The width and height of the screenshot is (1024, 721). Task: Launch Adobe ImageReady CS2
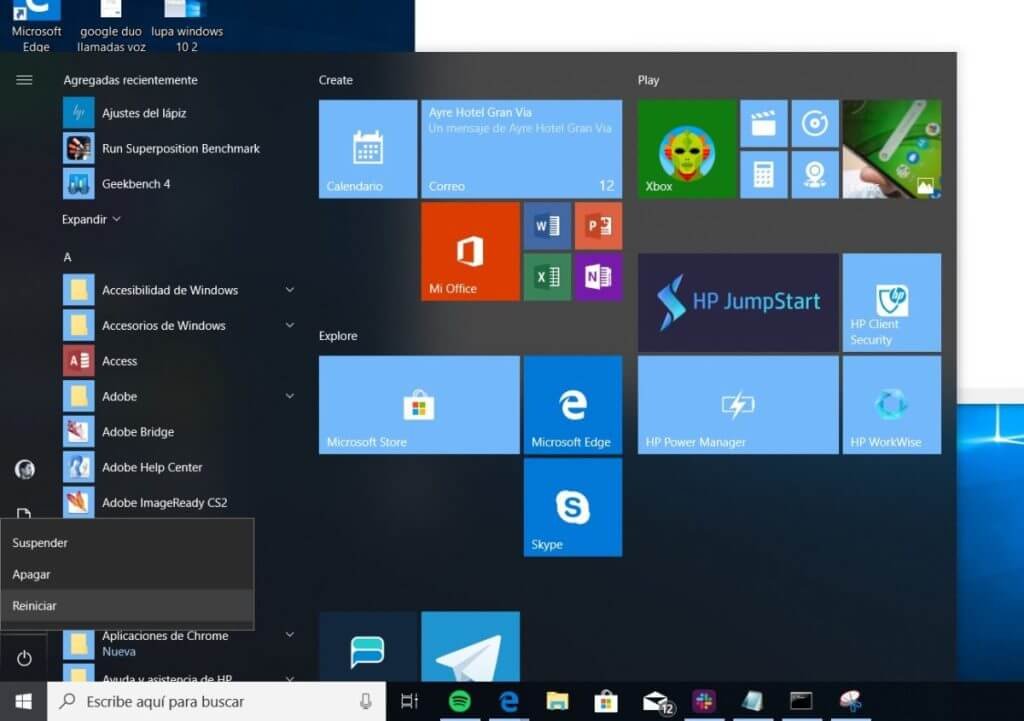tap(179, 502)
